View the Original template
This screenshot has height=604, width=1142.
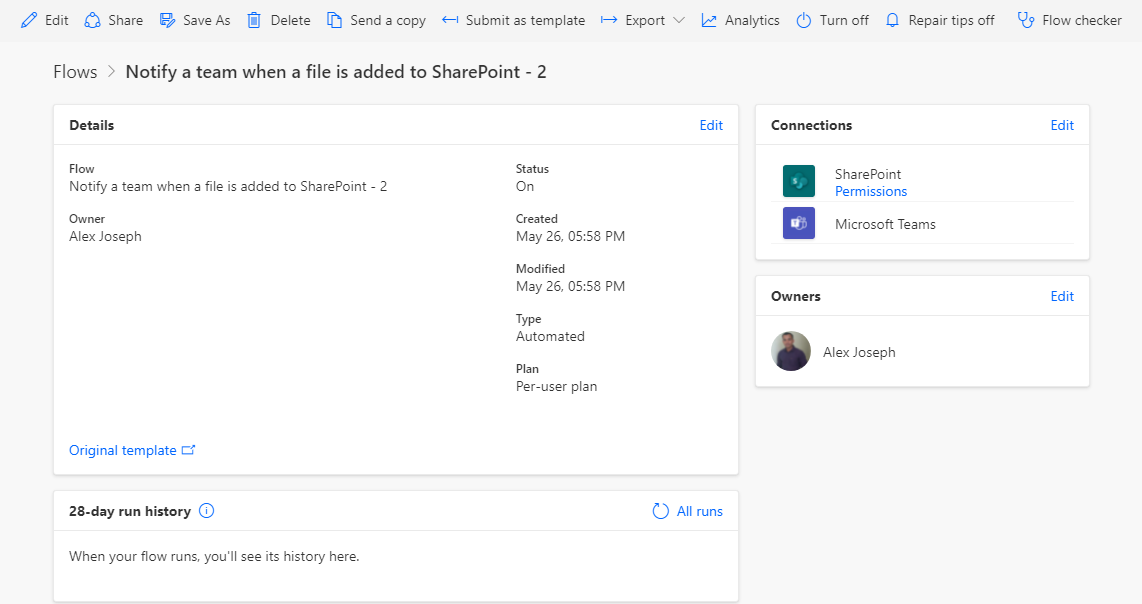124,450
